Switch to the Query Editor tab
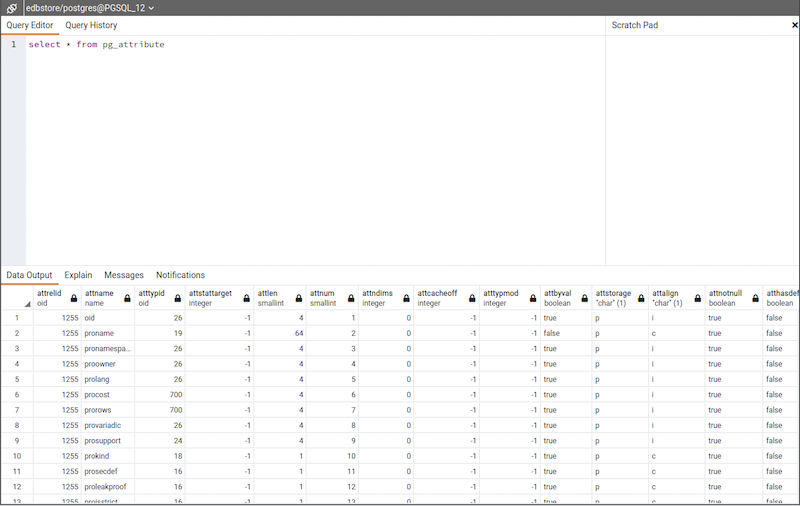 [x=30, y=25]
